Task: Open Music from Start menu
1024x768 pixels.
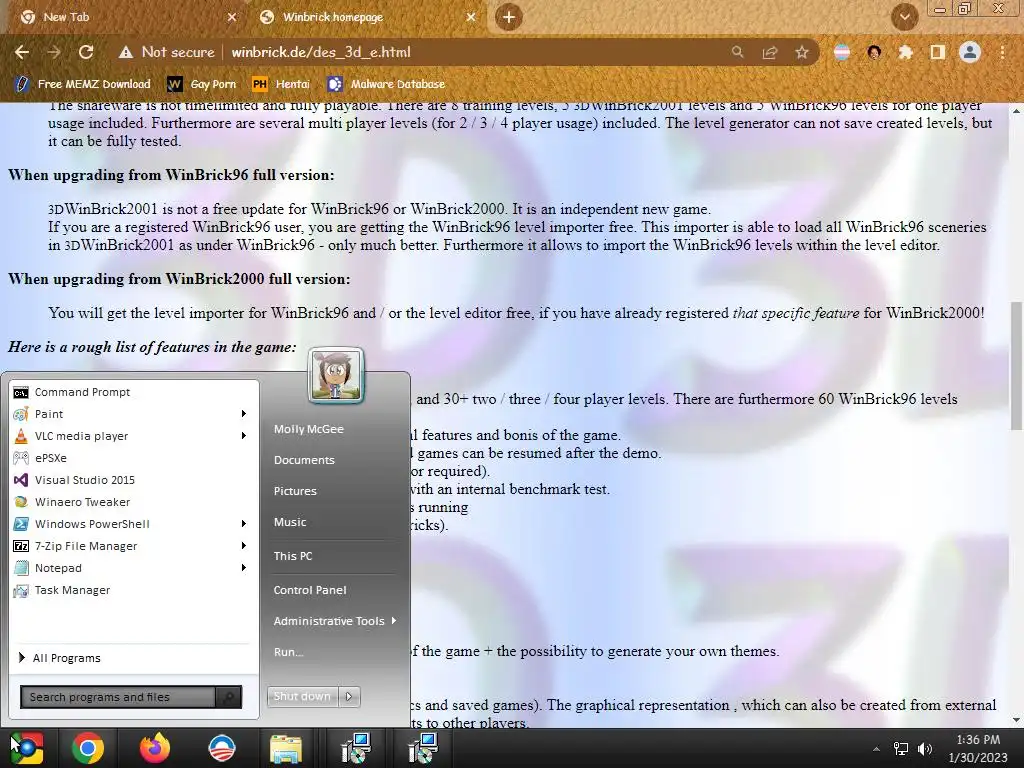Action: [x=290, y=522]
